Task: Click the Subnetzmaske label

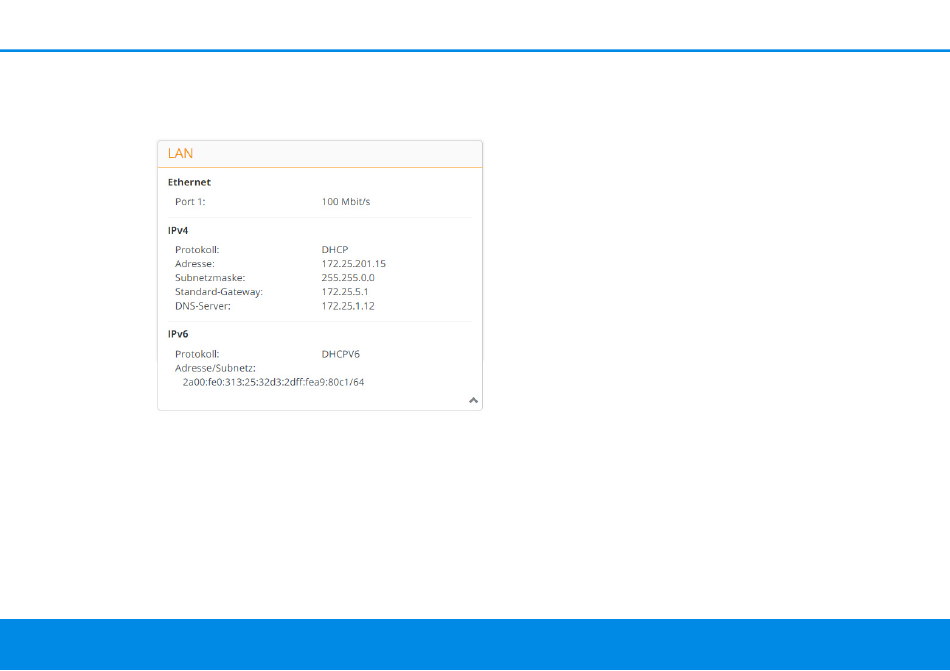Action: [210, 278]
